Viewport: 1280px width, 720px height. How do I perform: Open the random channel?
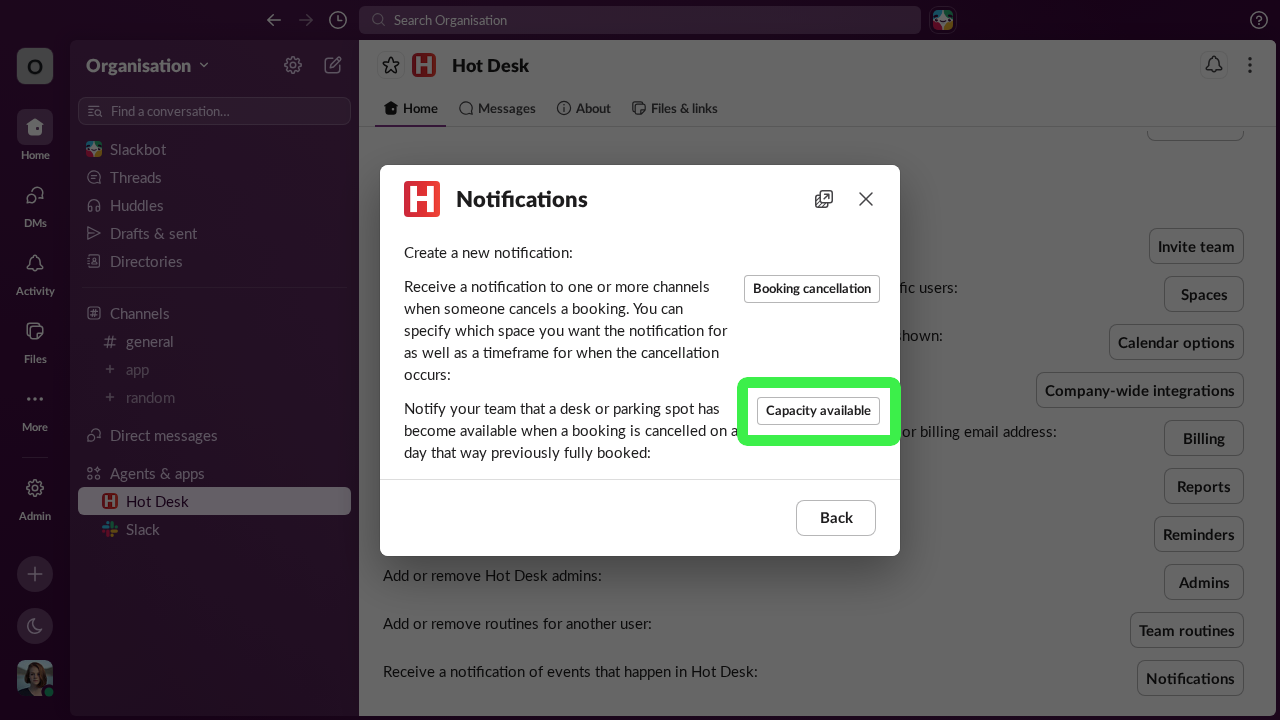point(214,397)
